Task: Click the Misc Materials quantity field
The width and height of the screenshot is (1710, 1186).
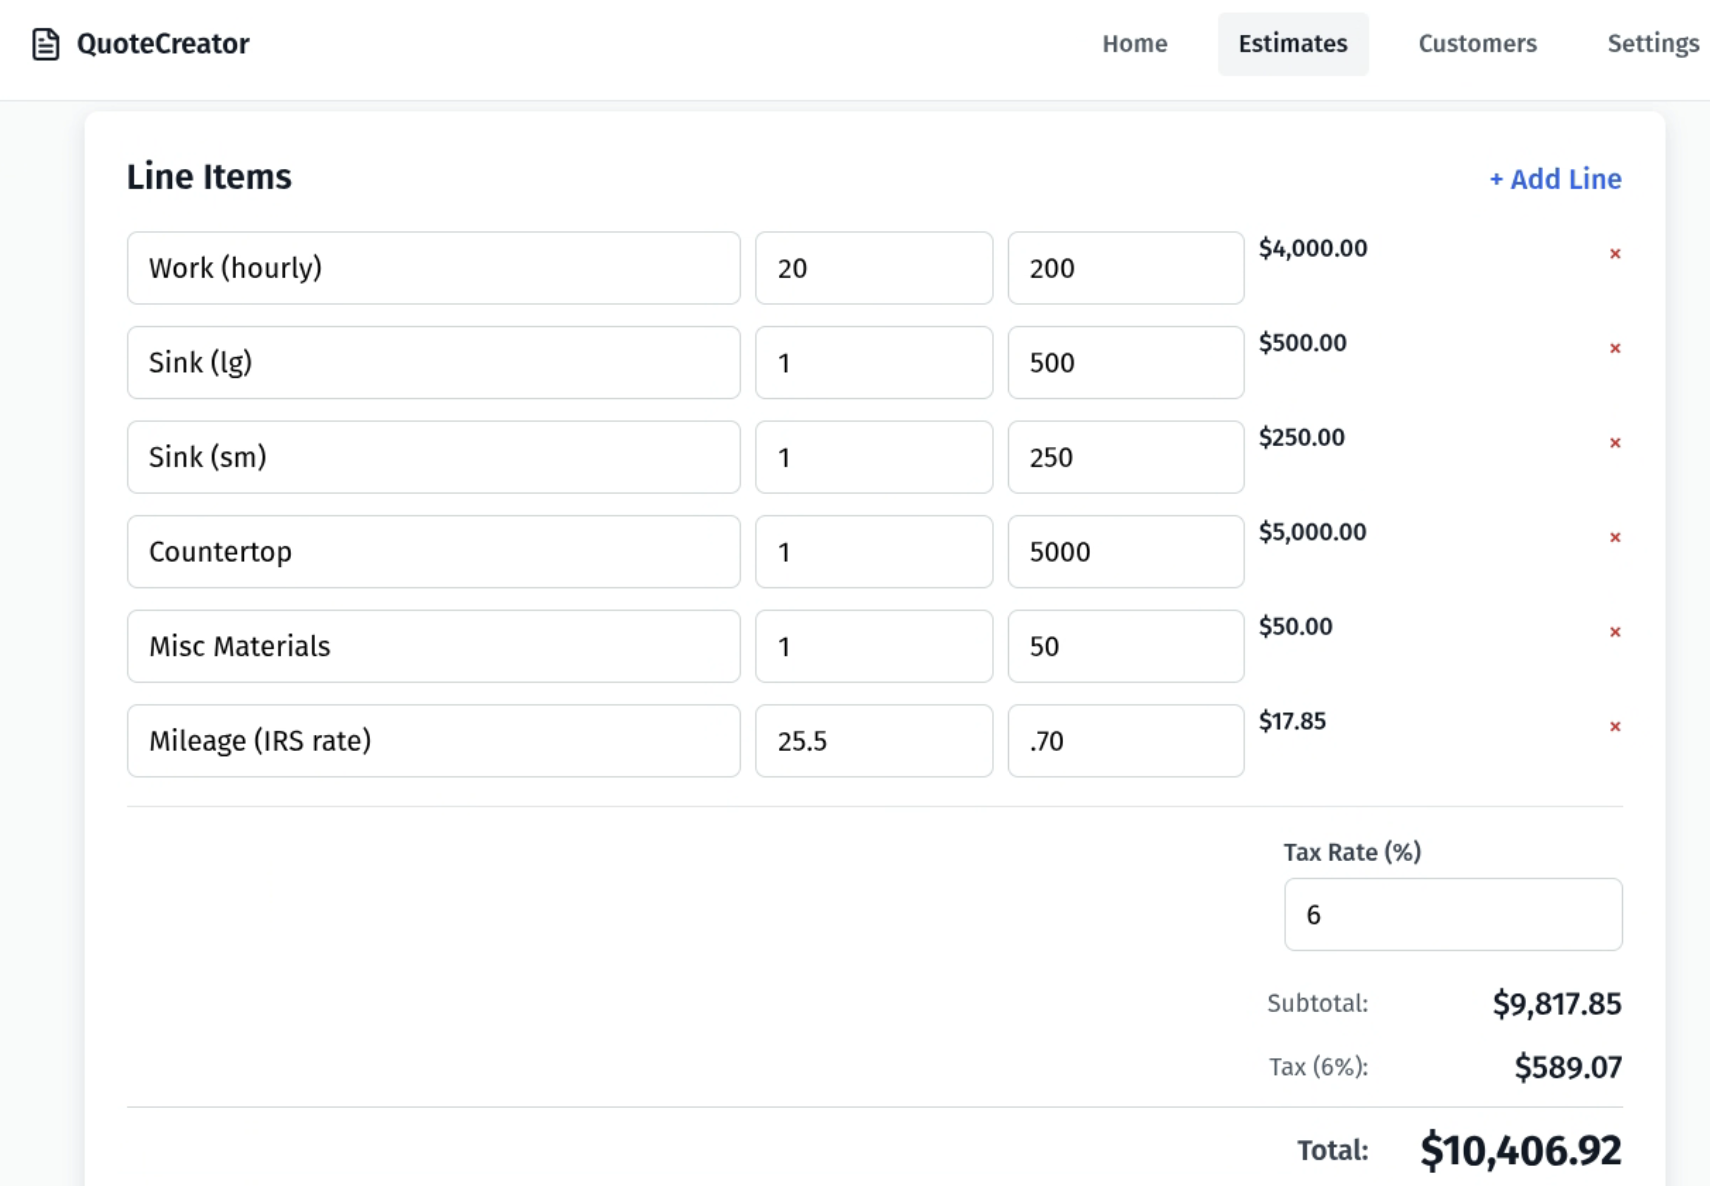Action: point(873,646)
